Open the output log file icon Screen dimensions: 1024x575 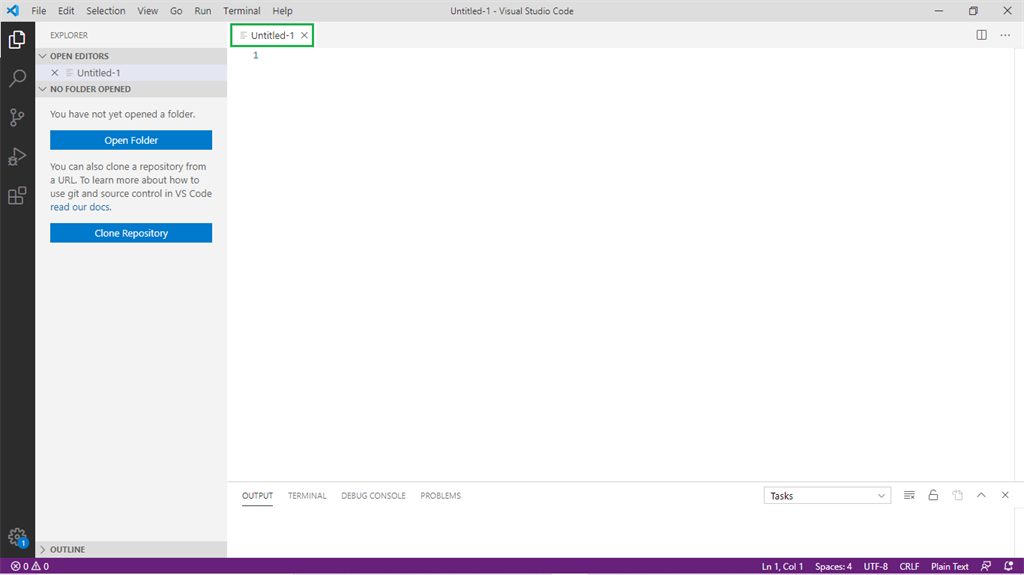[x=957, y=495]
